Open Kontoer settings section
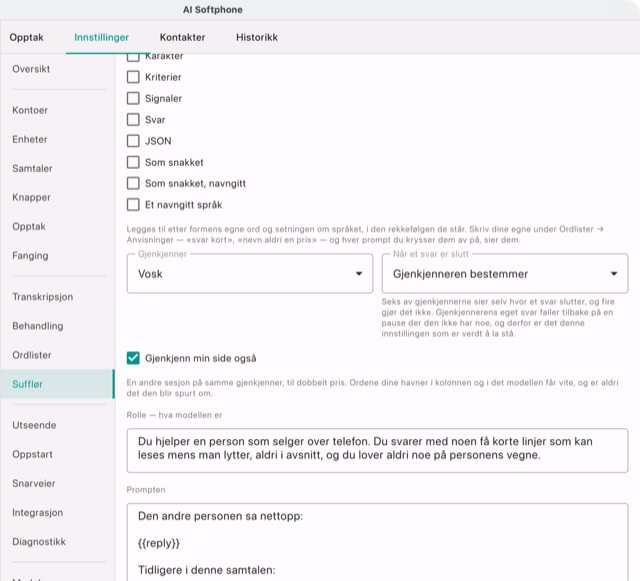This screenshot has height=581, width=640. tap(57, 110)
